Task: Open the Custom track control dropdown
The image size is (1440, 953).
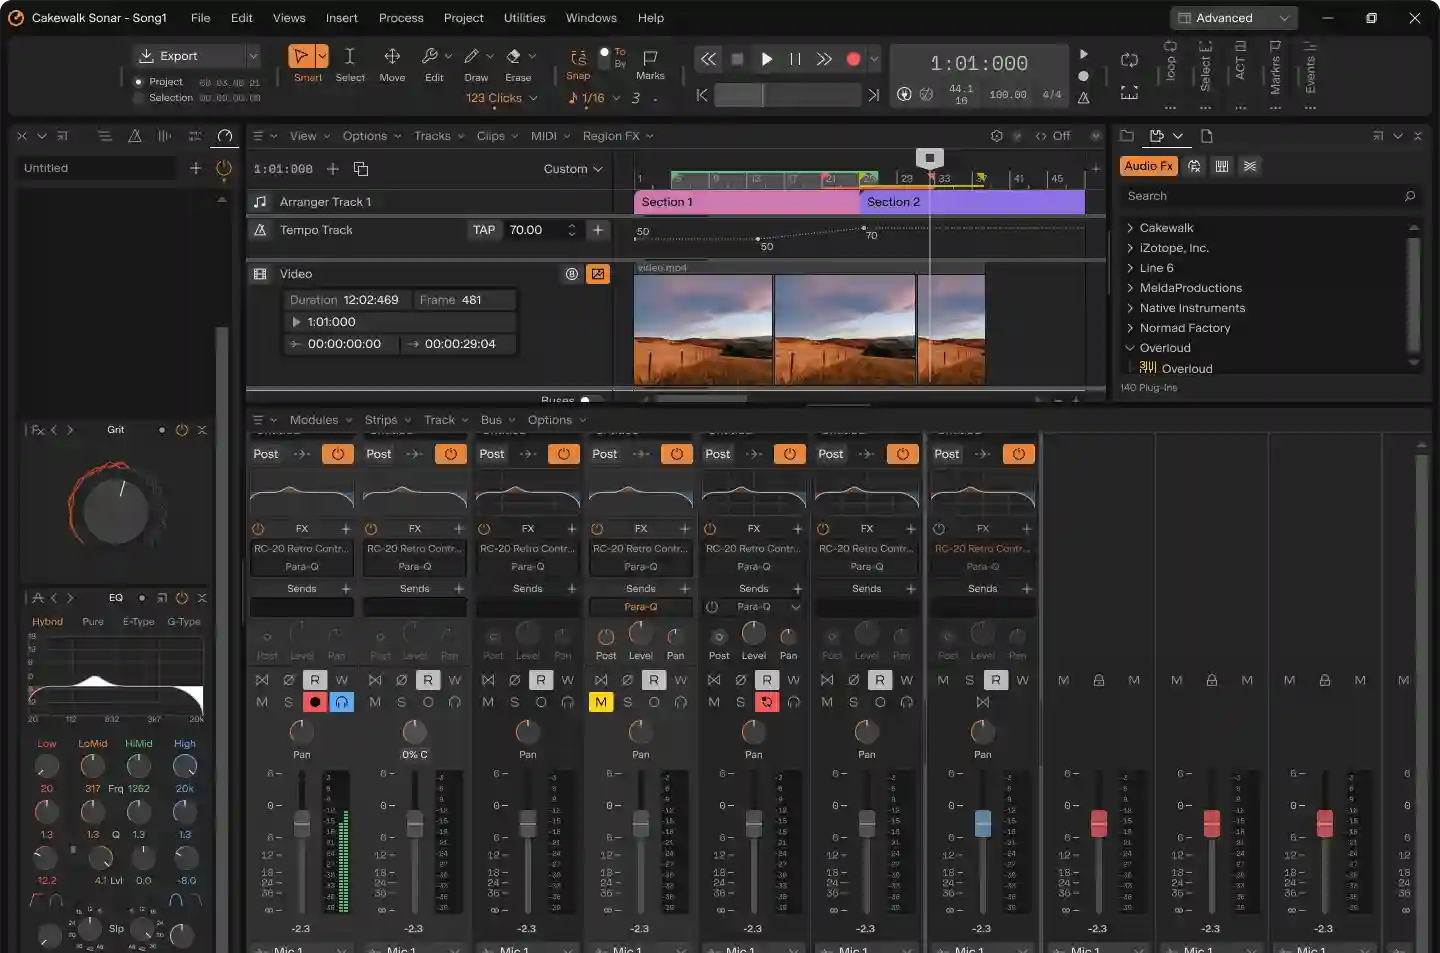Action: pos(573,169)
